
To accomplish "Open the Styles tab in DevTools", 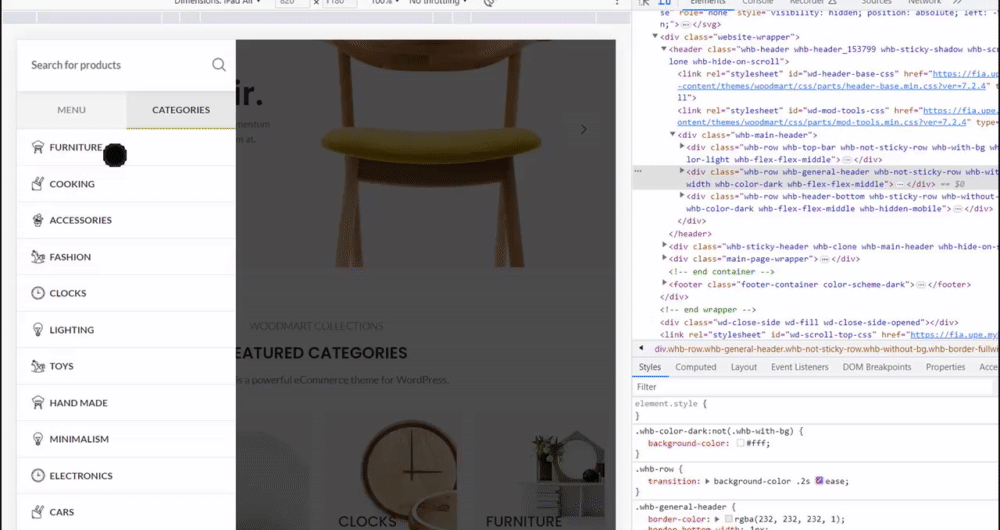I will click(x=650, y=367).
